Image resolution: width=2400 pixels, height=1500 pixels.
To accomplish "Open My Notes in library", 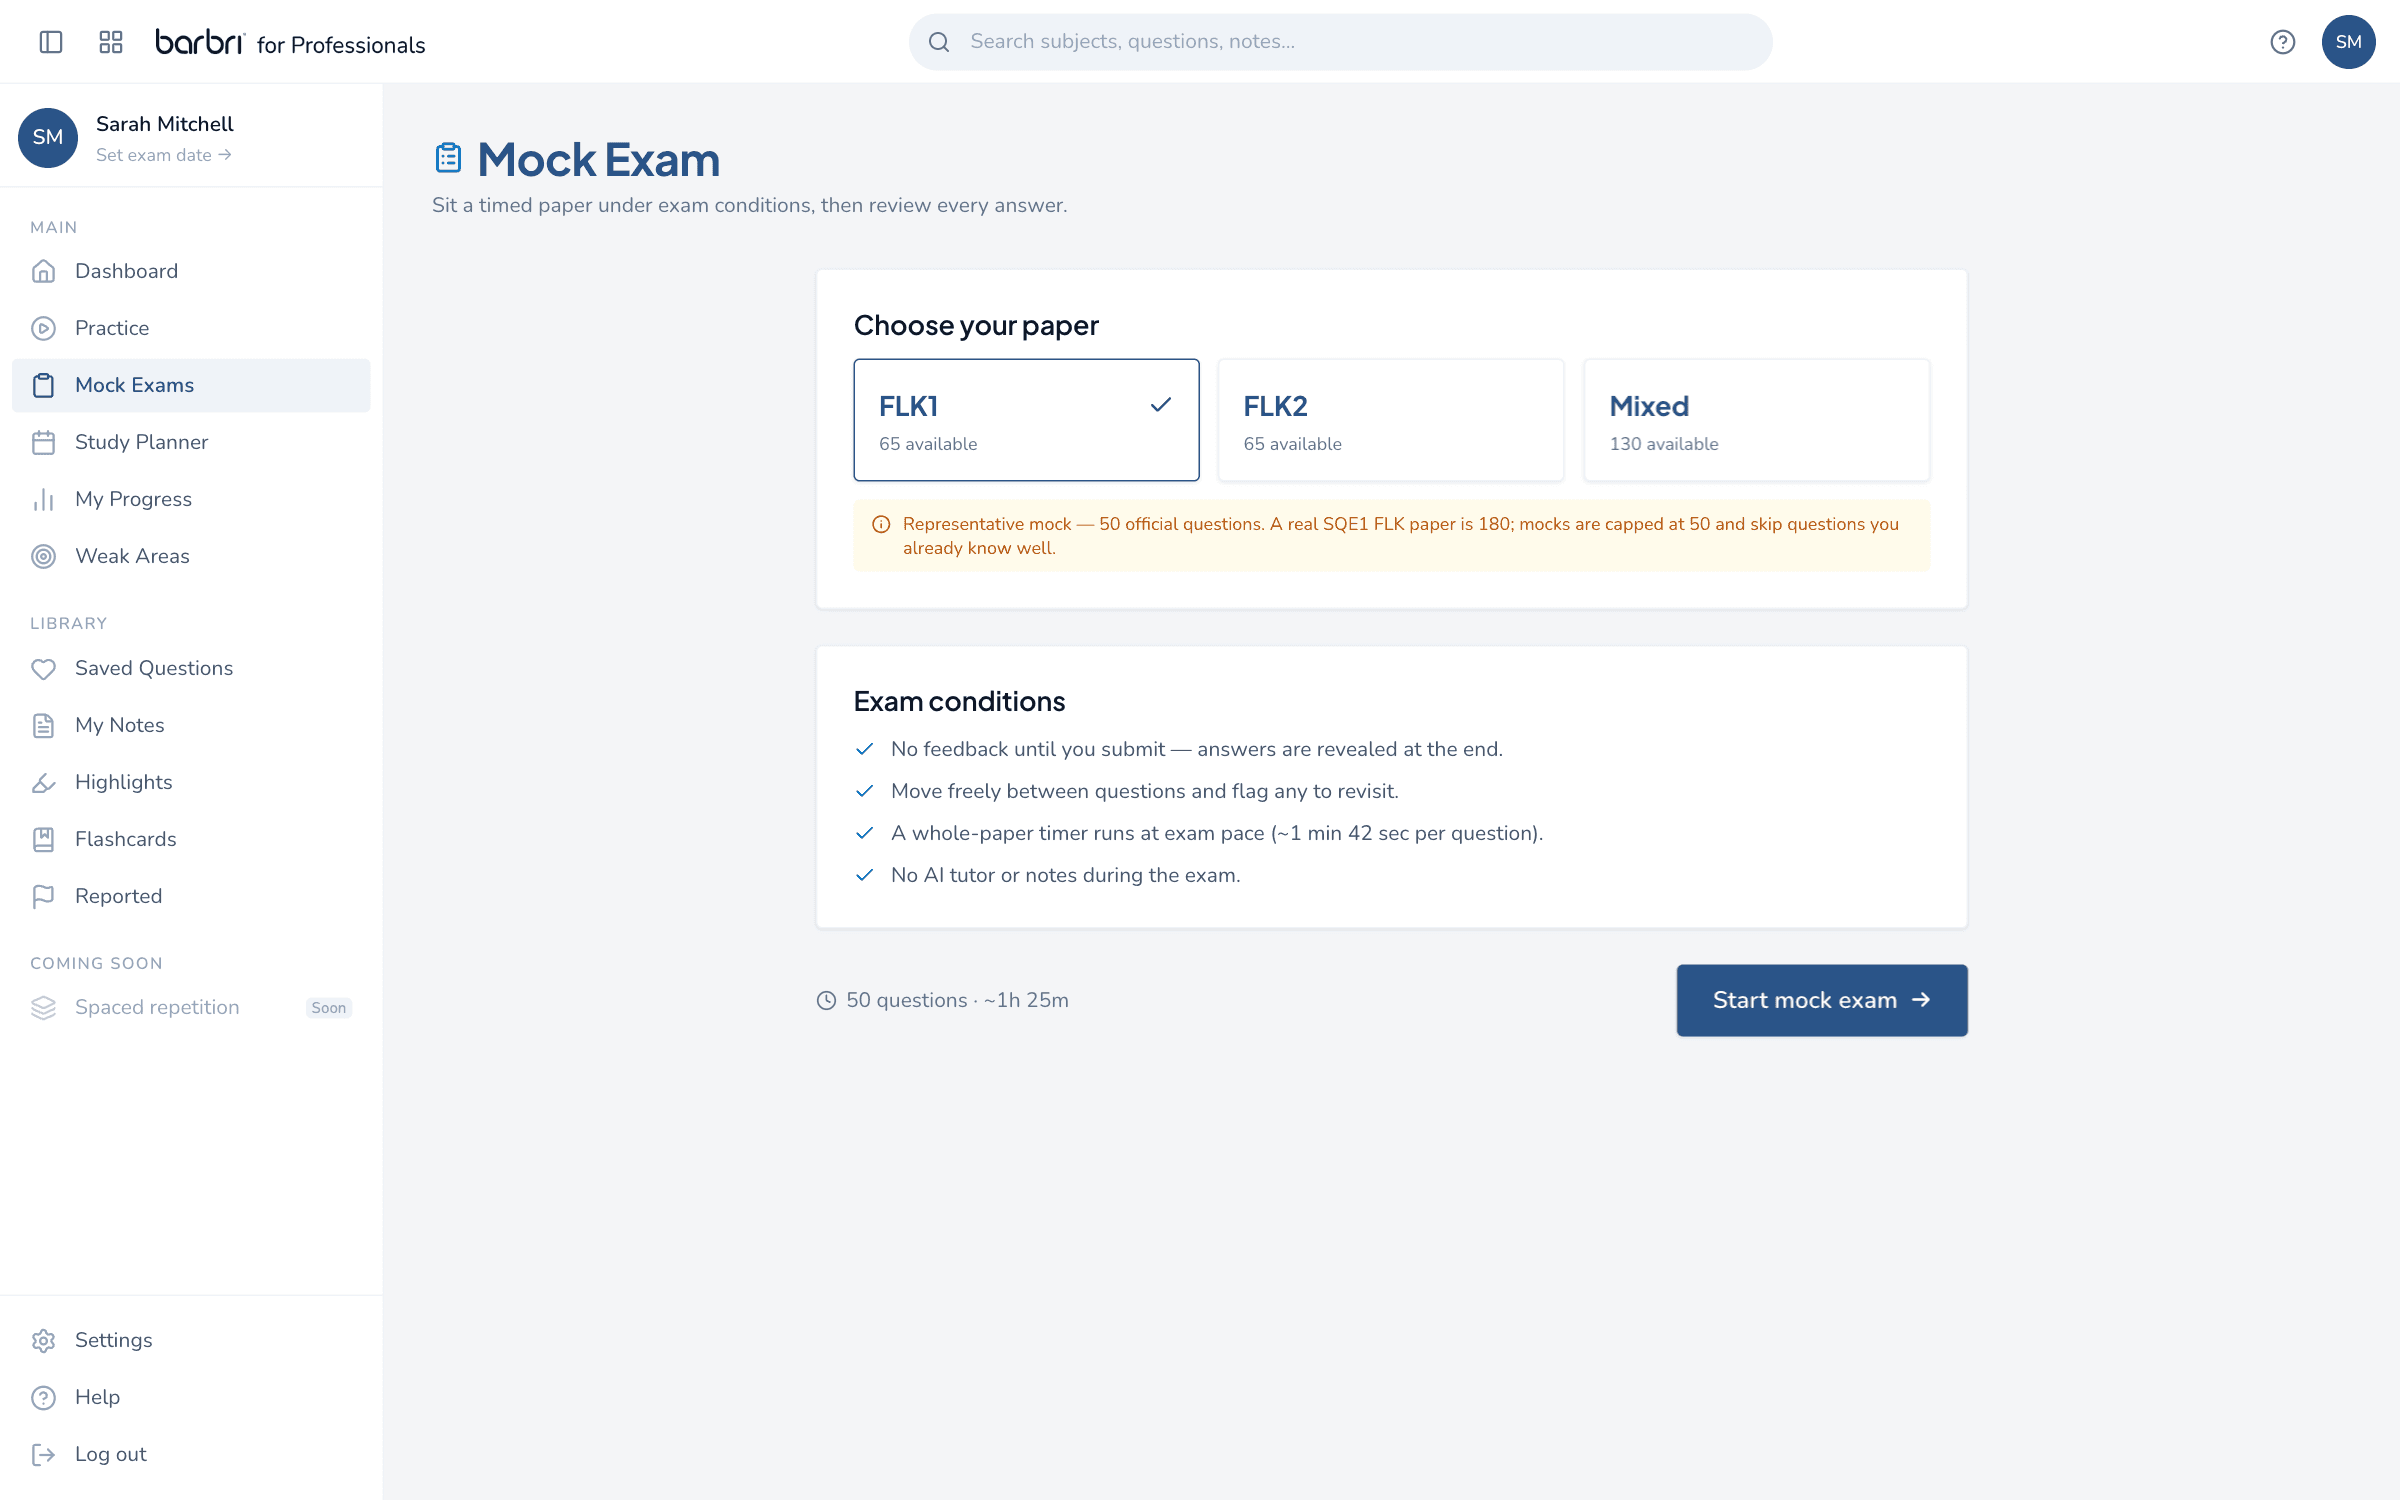I will coord(191,725).
